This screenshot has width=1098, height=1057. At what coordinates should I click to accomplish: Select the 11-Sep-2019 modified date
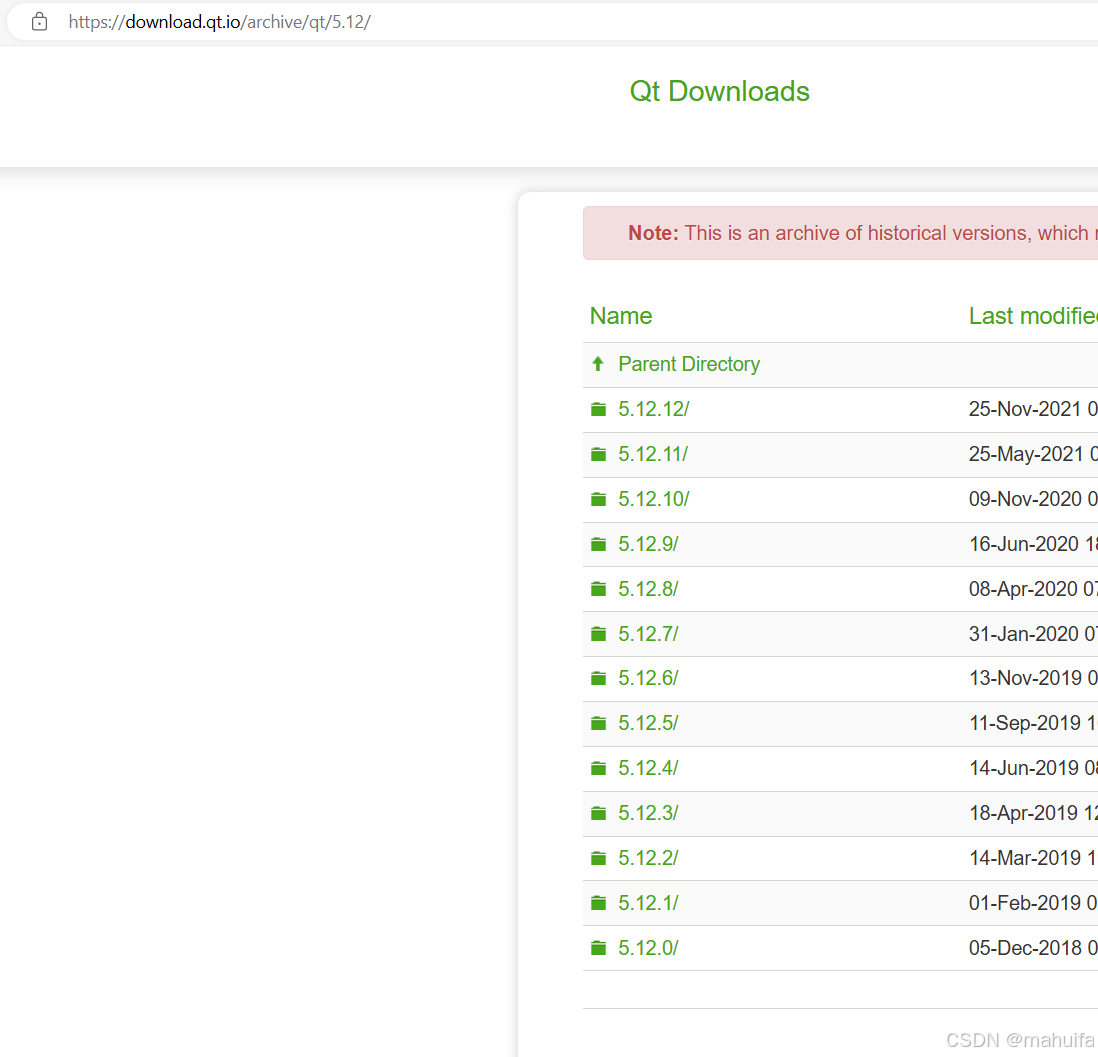point(1025,723)
